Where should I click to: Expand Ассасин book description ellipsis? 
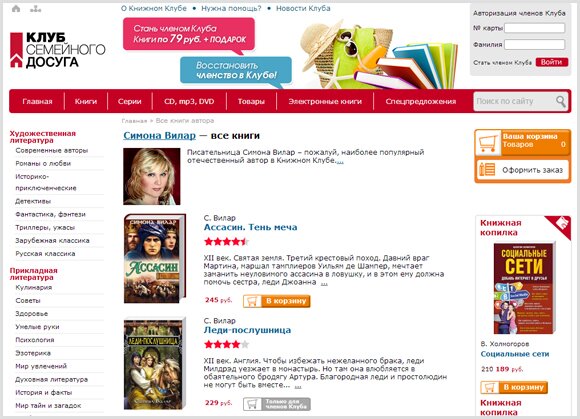coord(324,284)
